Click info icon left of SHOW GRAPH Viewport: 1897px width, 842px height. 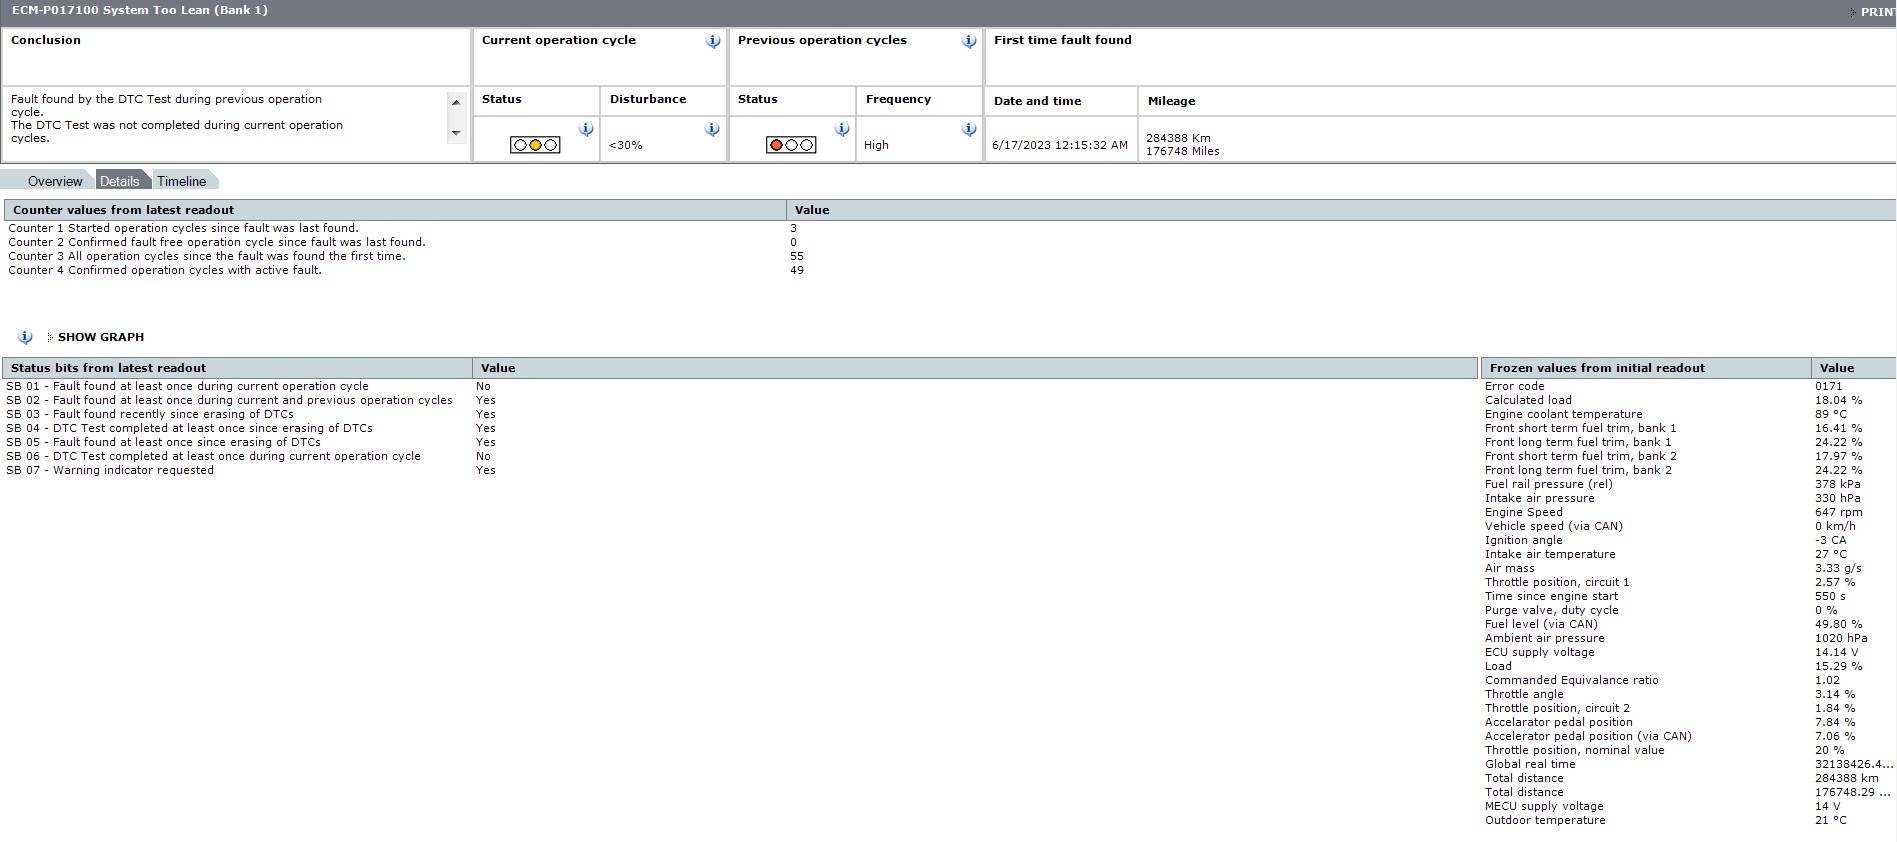[x=25, y=337]
